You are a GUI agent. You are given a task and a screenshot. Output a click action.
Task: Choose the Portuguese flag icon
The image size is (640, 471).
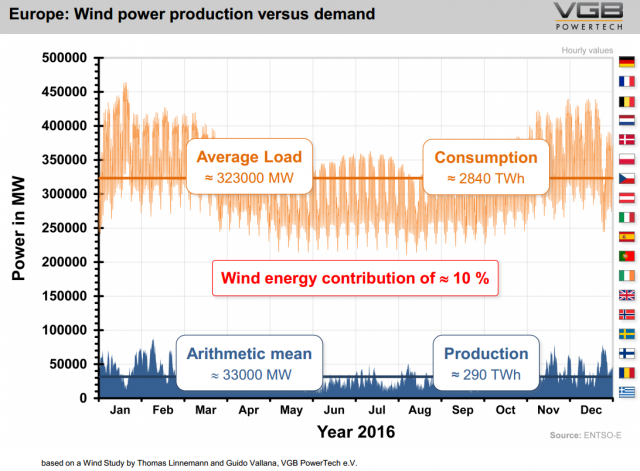pyautogui.click(x=627, y=256)
